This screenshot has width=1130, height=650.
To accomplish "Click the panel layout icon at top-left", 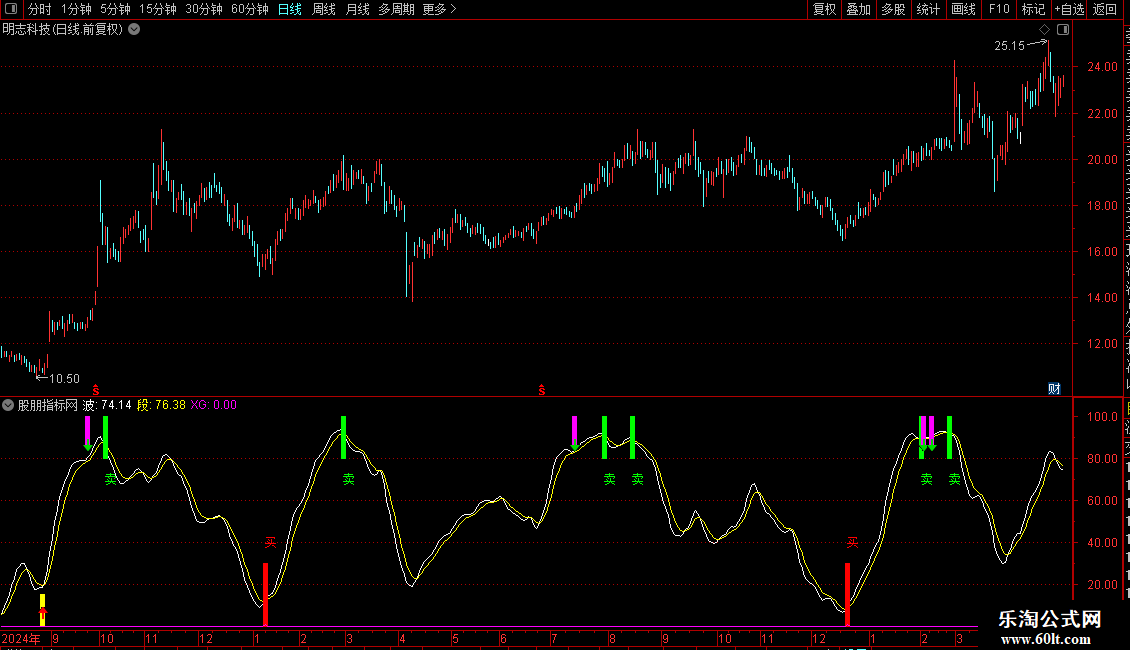I will (x=11, y=9).
